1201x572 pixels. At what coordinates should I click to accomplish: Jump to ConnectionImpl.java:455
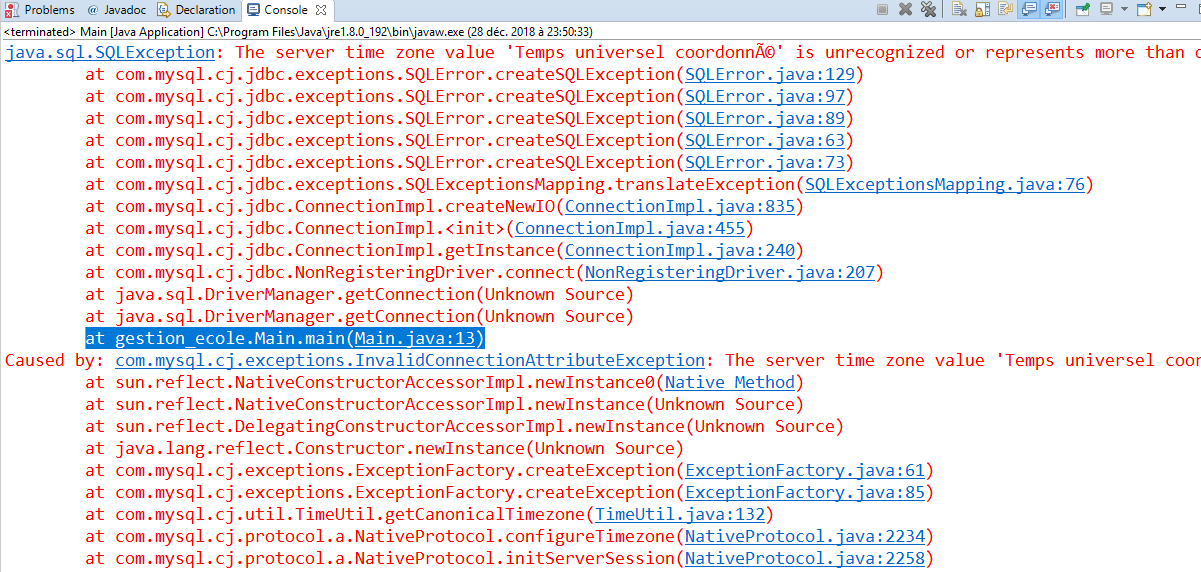click(629, 228)
